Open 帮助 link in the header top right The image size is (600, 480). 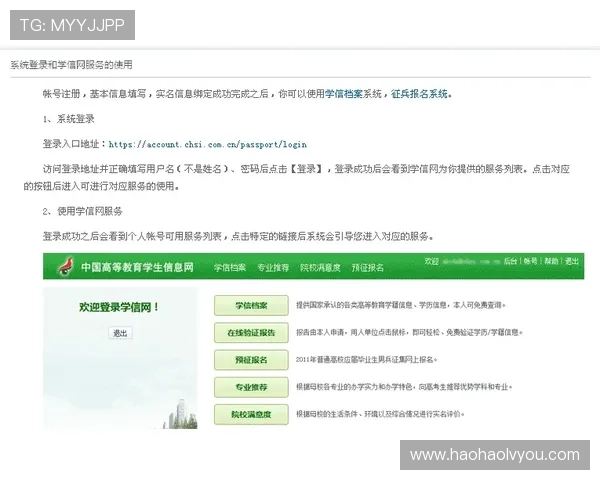[x=551, y=261]
